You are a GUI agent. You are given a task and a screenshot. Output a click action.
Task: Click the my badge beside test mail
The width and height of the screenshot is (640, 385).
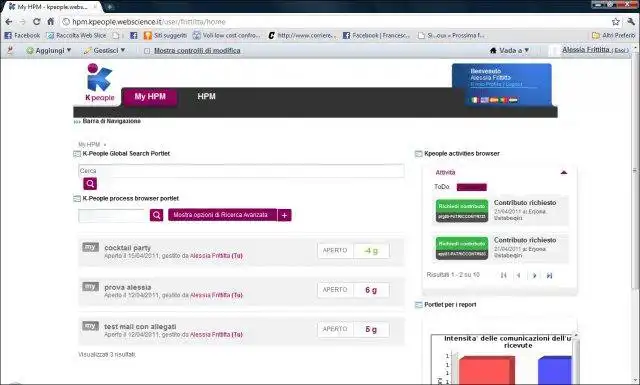pyautogui.click(x=90, y=326)
